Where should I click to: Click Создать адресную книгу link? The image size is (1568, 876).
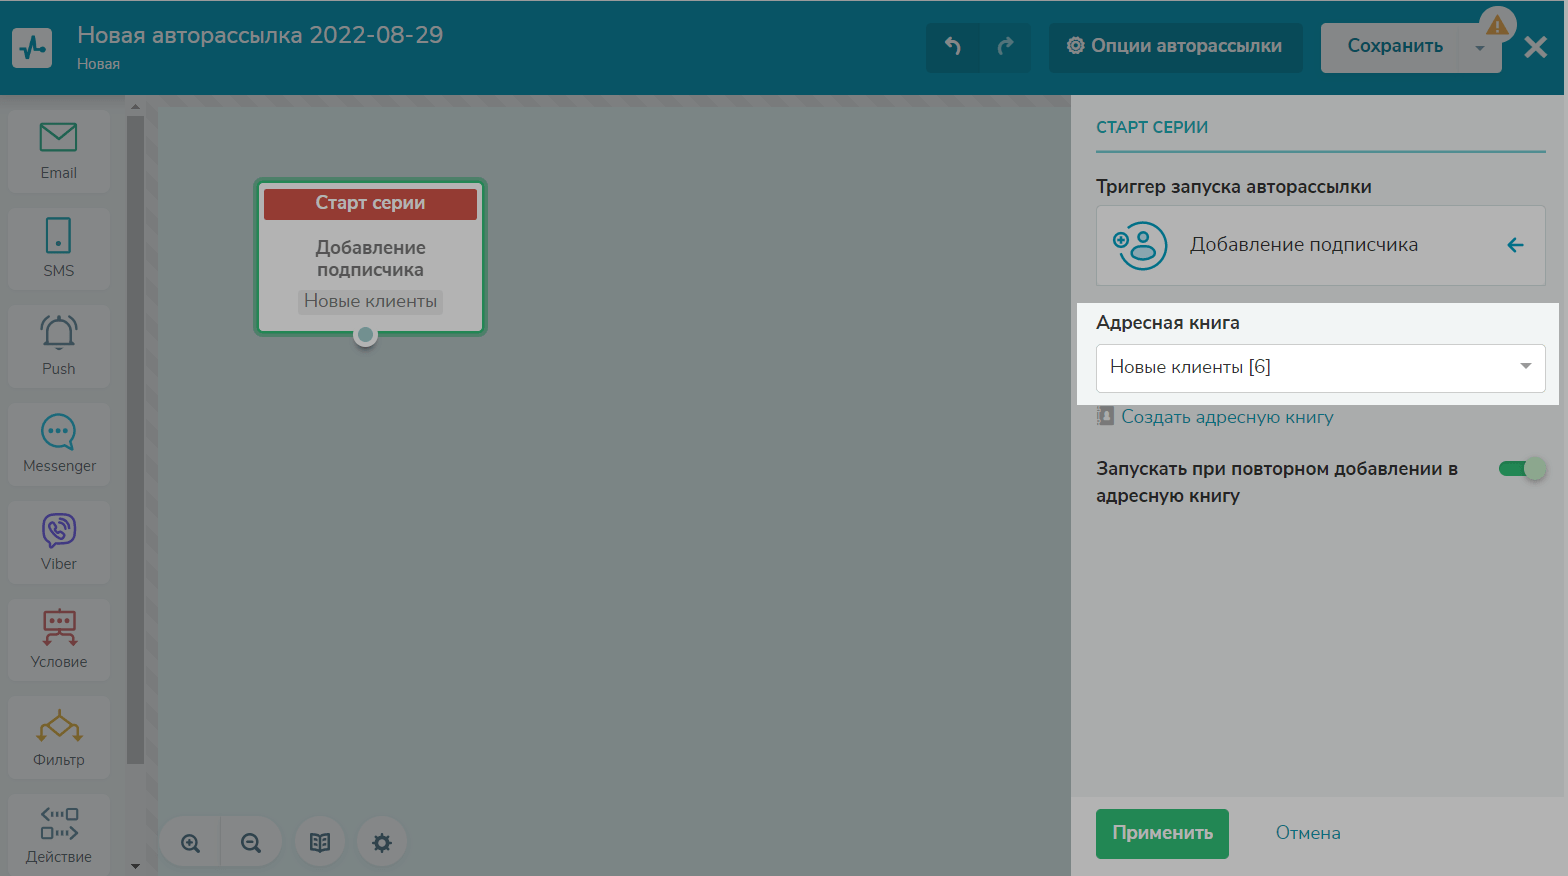coord(1227,417)
